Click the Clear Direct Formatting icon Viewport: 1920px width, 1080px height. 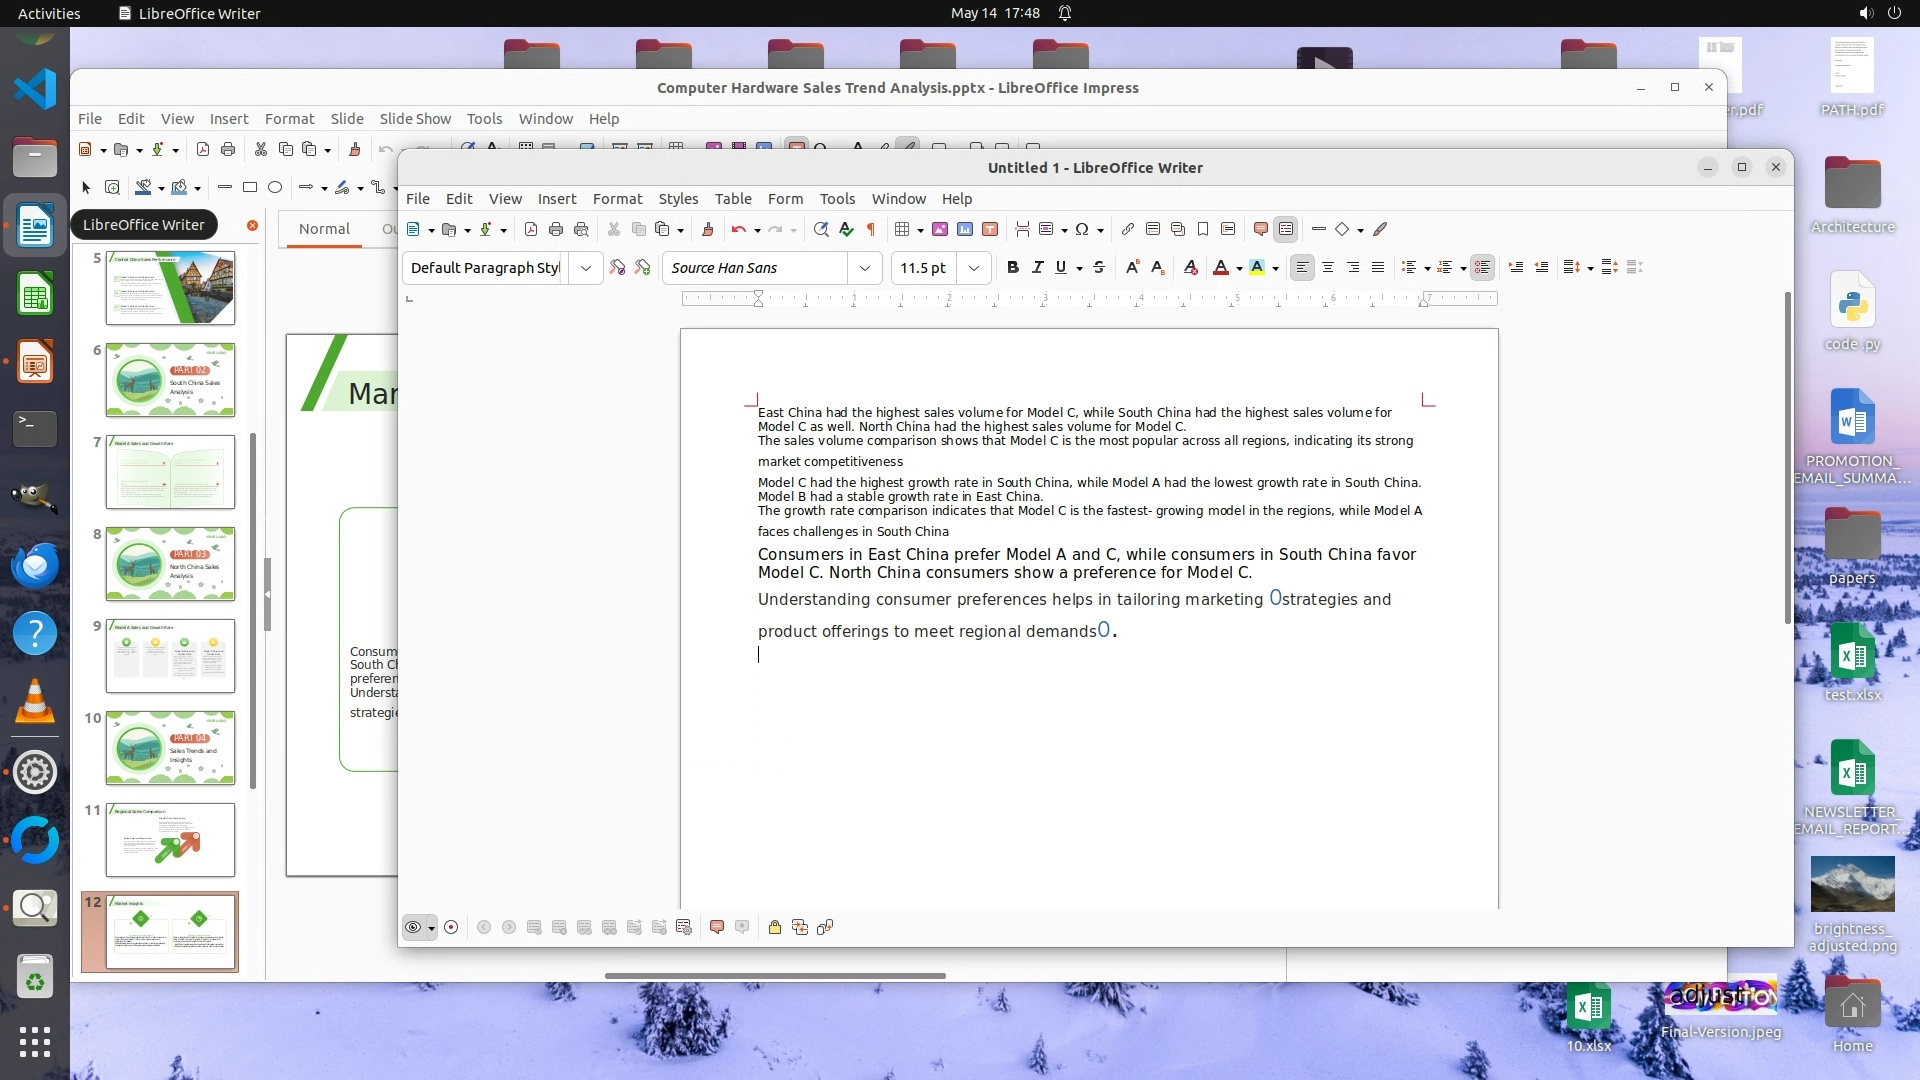[x=1190, y=267]
